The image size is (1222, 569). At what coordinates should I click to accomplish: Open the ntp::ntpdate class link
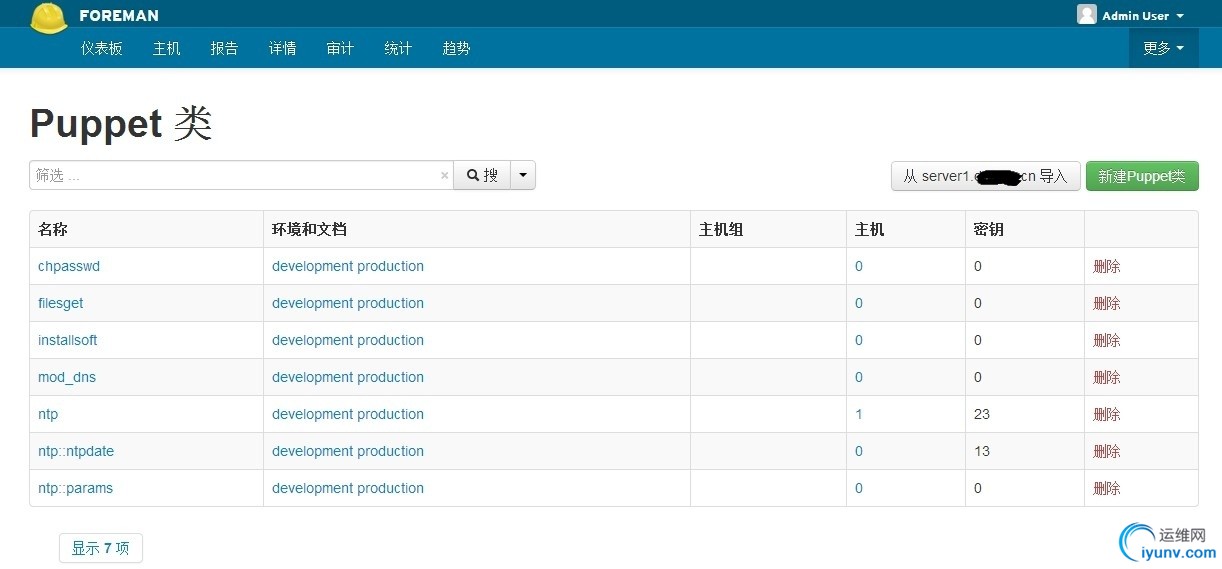click(76, 451)
